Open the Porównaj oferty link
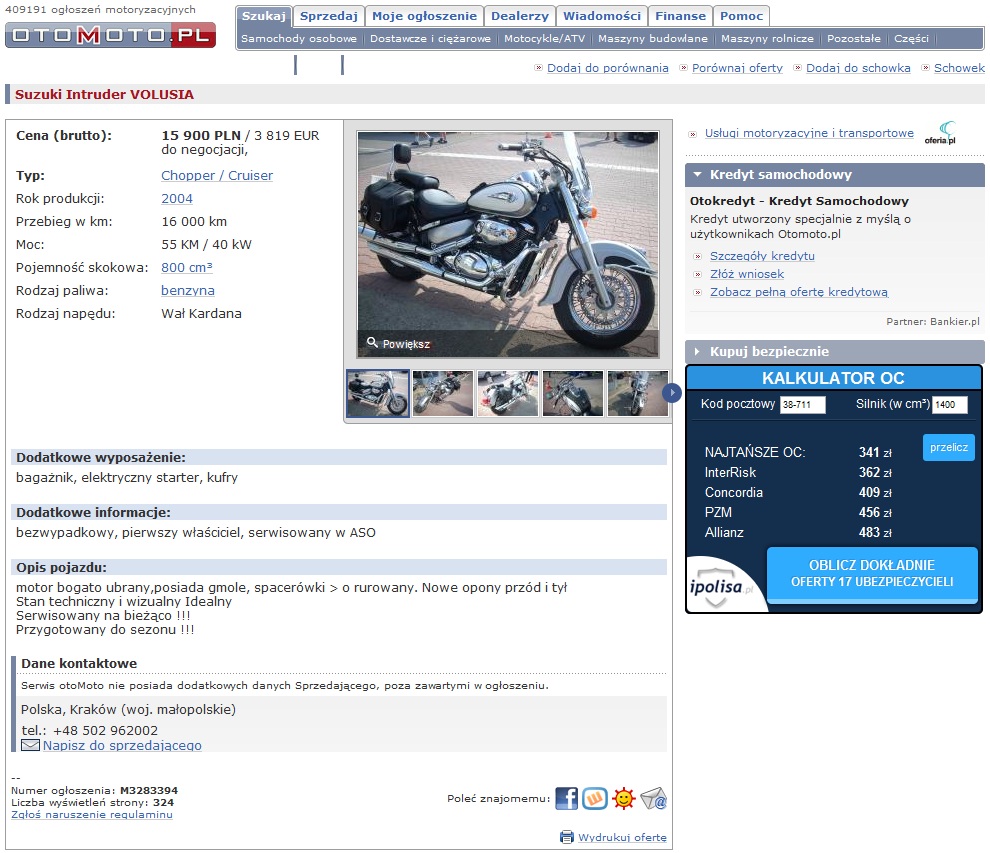The image size is (990, 853). pyautogui.click(x=737, y=68)
